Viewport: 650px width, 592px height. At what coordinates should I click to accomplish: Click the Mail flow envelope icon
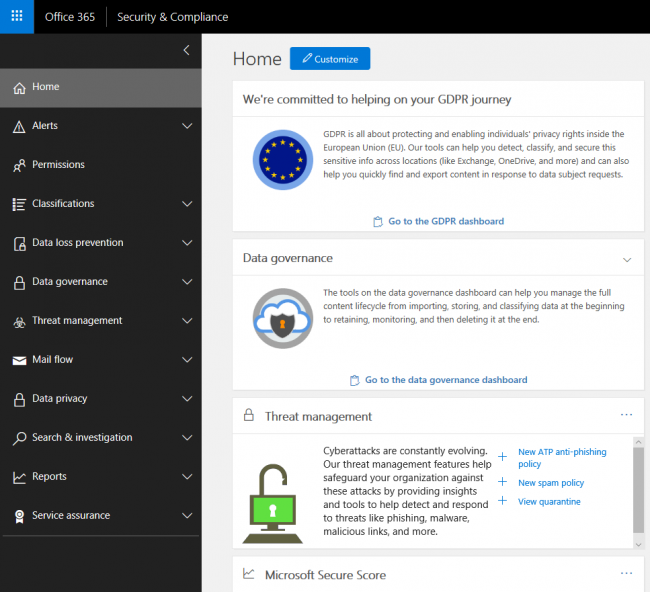pyautogui.click(x=19, y=360)
